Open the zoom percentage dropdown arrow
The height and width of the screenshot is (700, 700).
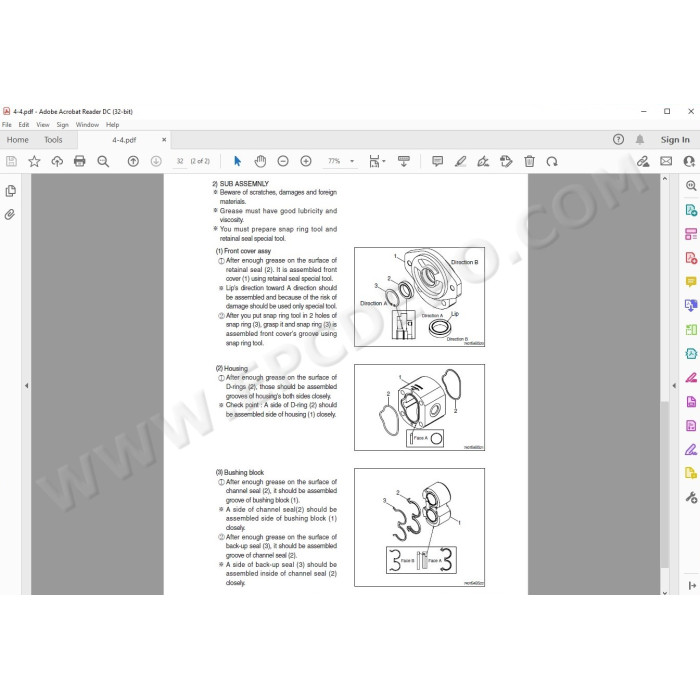pyautogui.click(x=352, y=161)
